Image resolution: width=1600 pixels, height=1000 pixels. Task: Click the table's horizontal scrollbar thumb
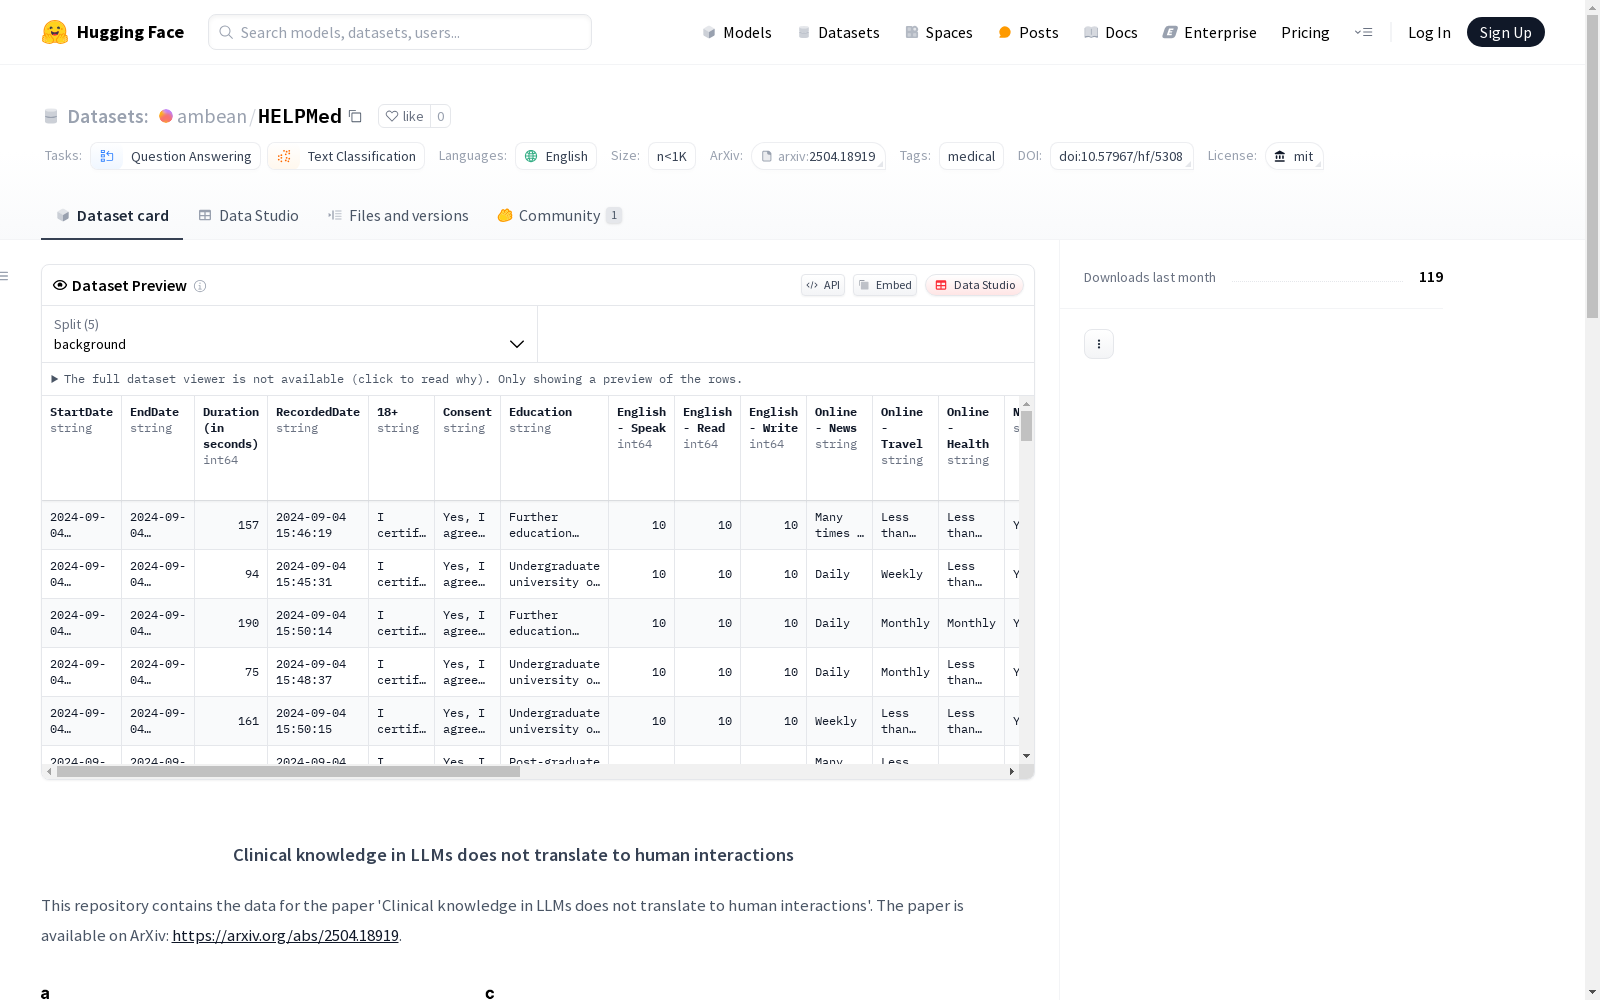coord(288,771)
